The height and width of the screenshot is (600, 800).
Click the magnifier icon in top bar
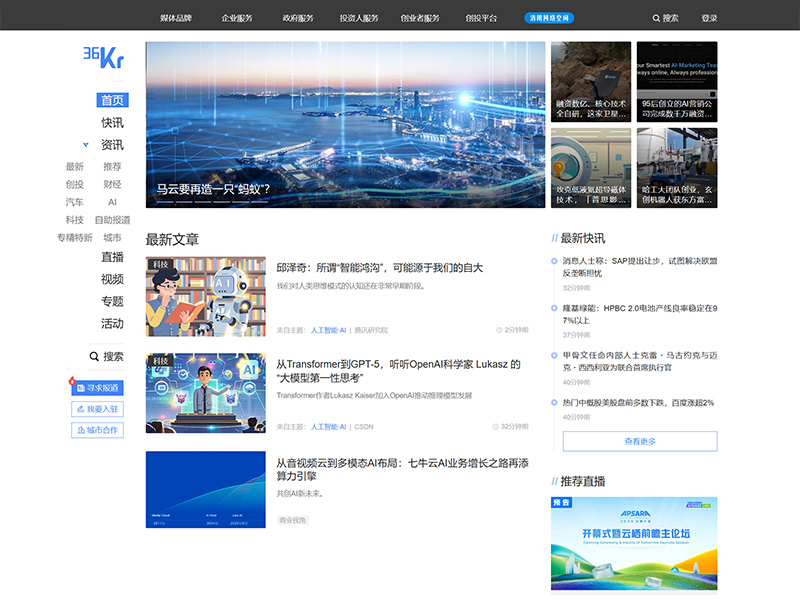click(x=656, y=18)
